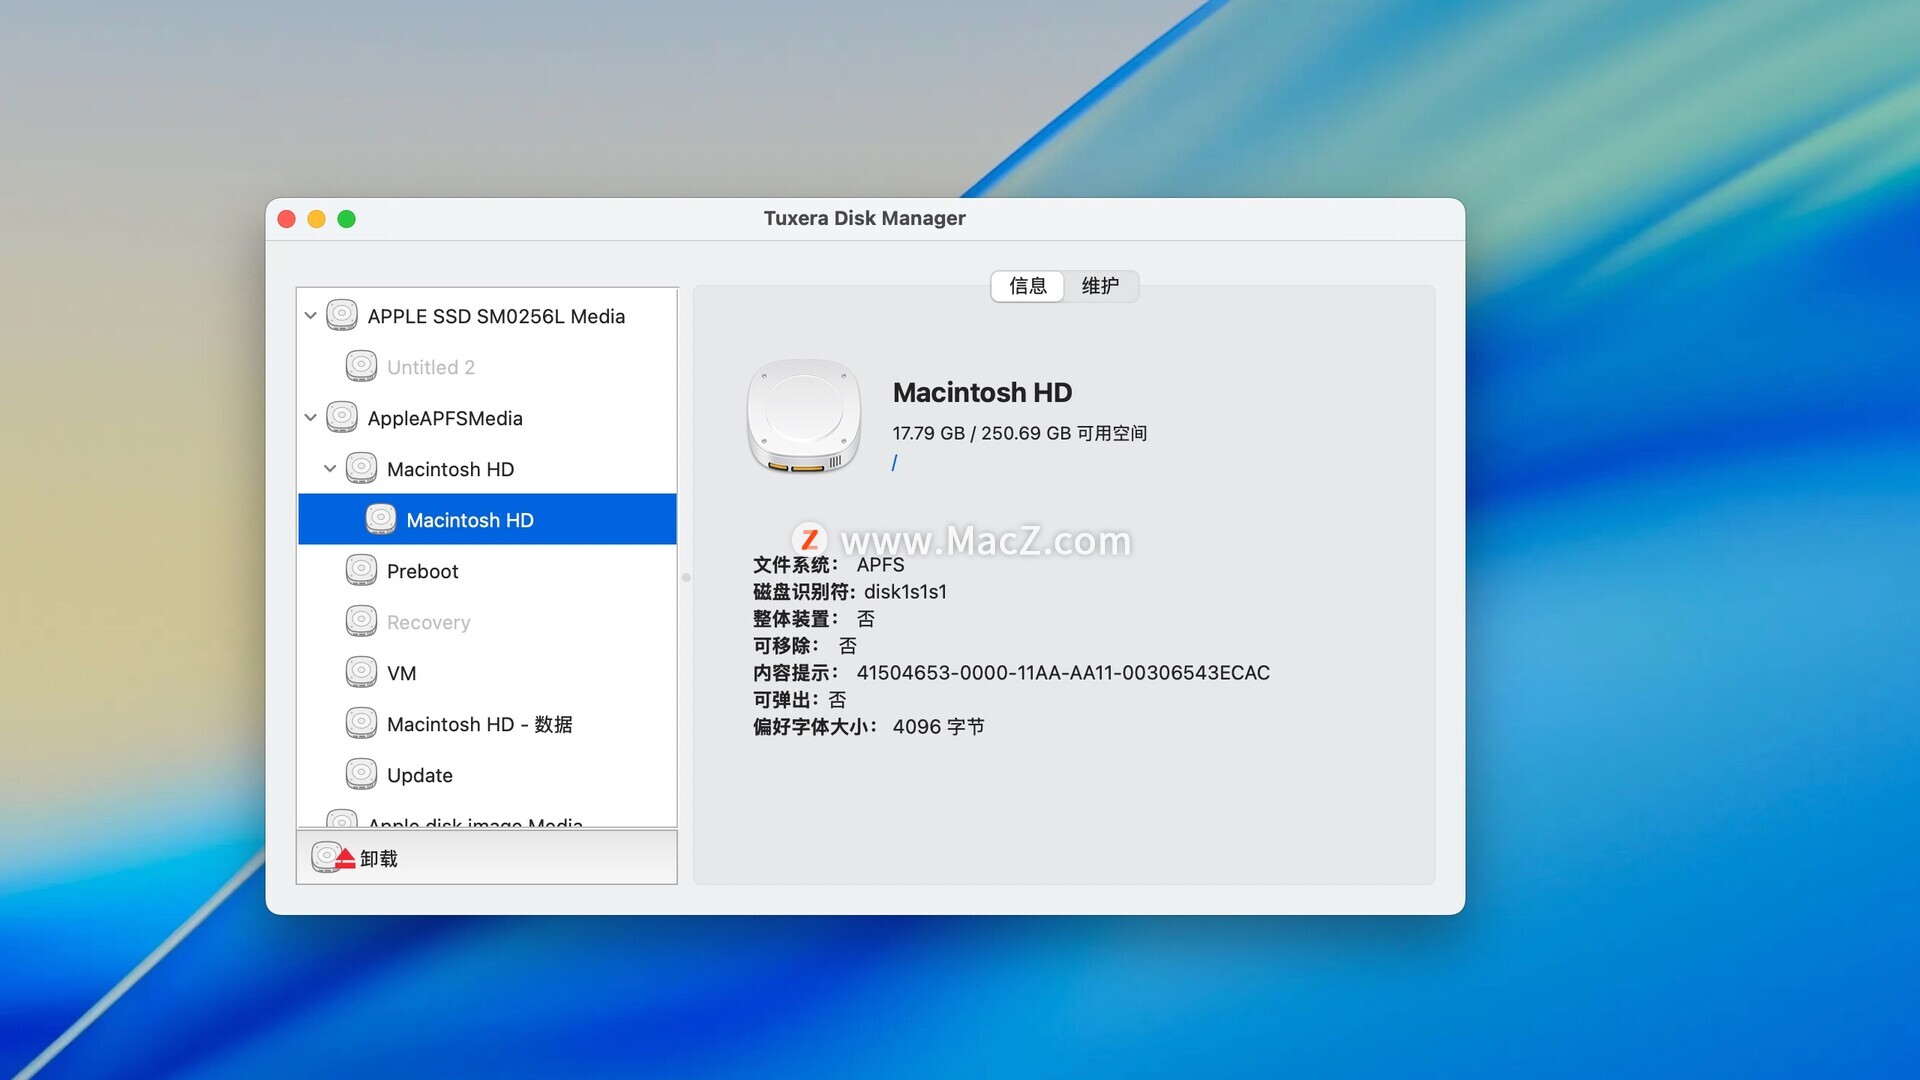Select APPLE SSD SM0256L Media row text
The width and height of the screenshot is (1920, 1080).
point(496,317)
